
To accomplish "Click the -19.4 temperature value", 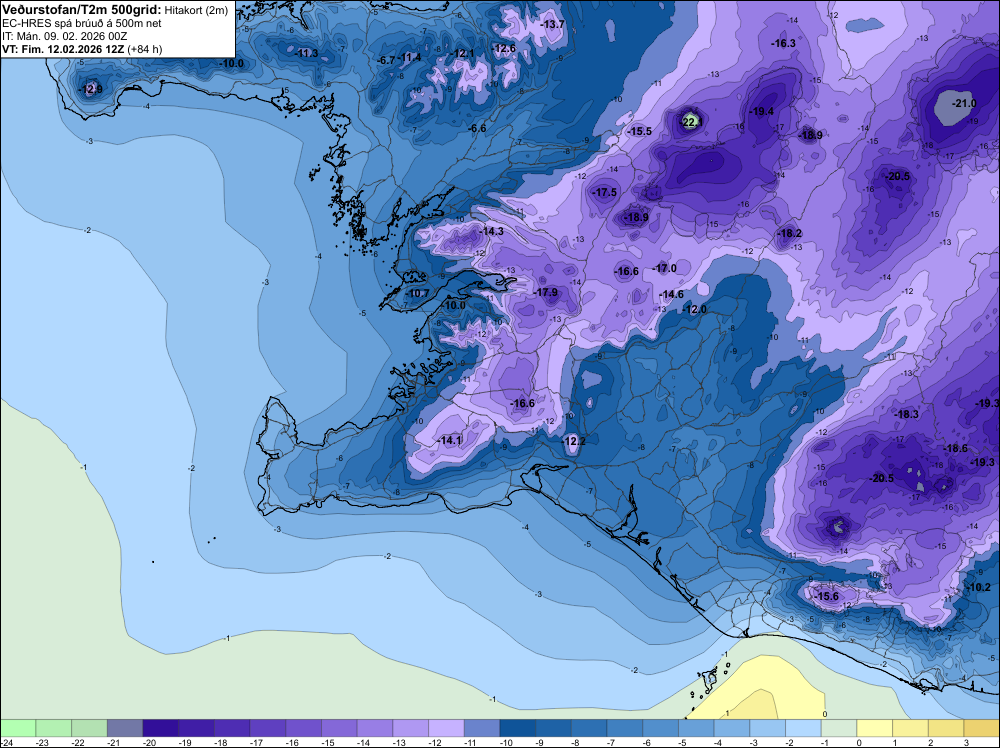I will click(x=761, y=111).
